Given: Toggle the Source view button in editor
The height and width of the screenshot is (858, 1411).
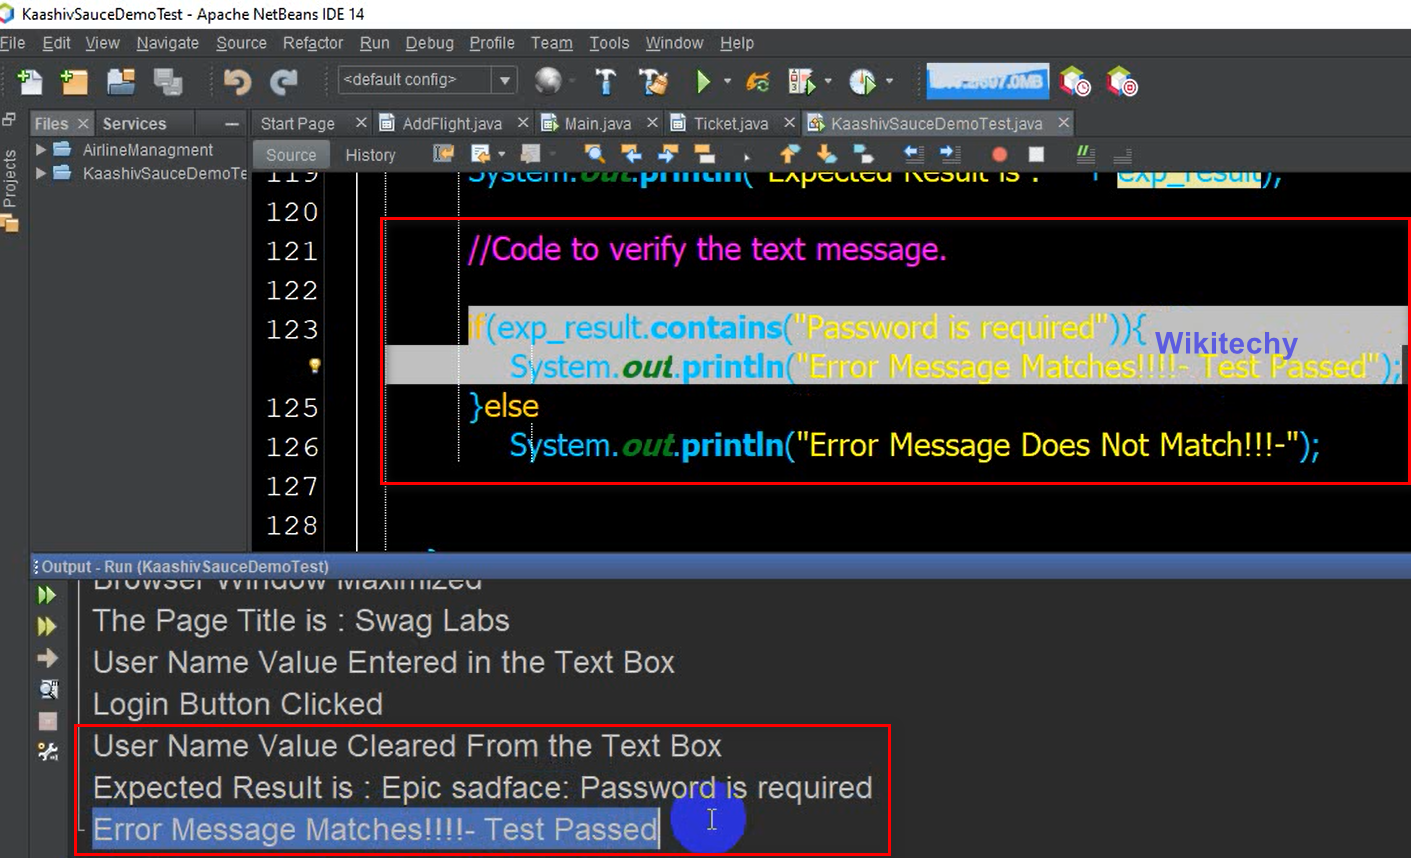Looking at the screenshot, I should point(291,155).
